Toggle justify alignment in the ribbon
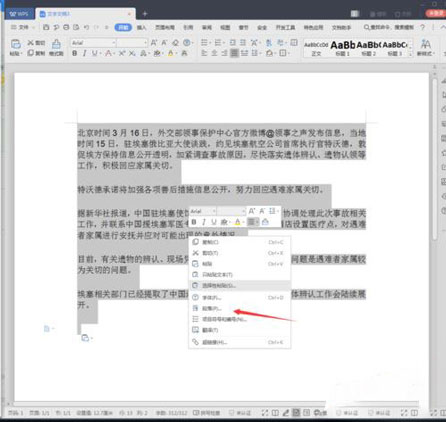 [x=234, y=53]
